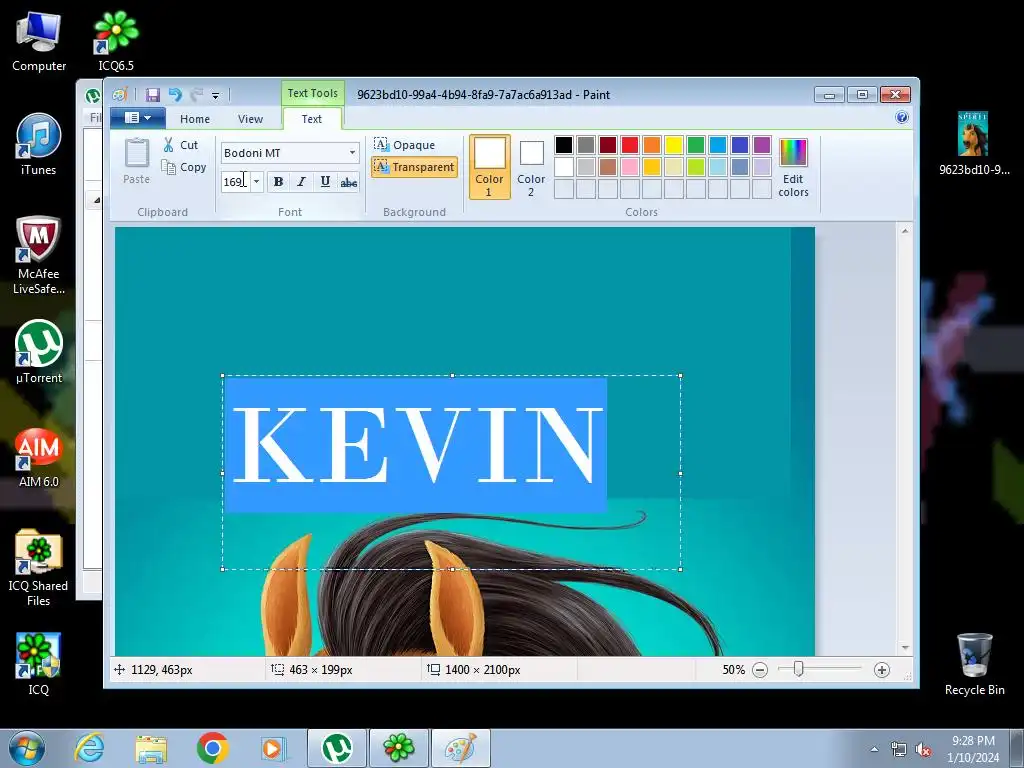
Task: Copy the selected text
Action: (184, 167)
